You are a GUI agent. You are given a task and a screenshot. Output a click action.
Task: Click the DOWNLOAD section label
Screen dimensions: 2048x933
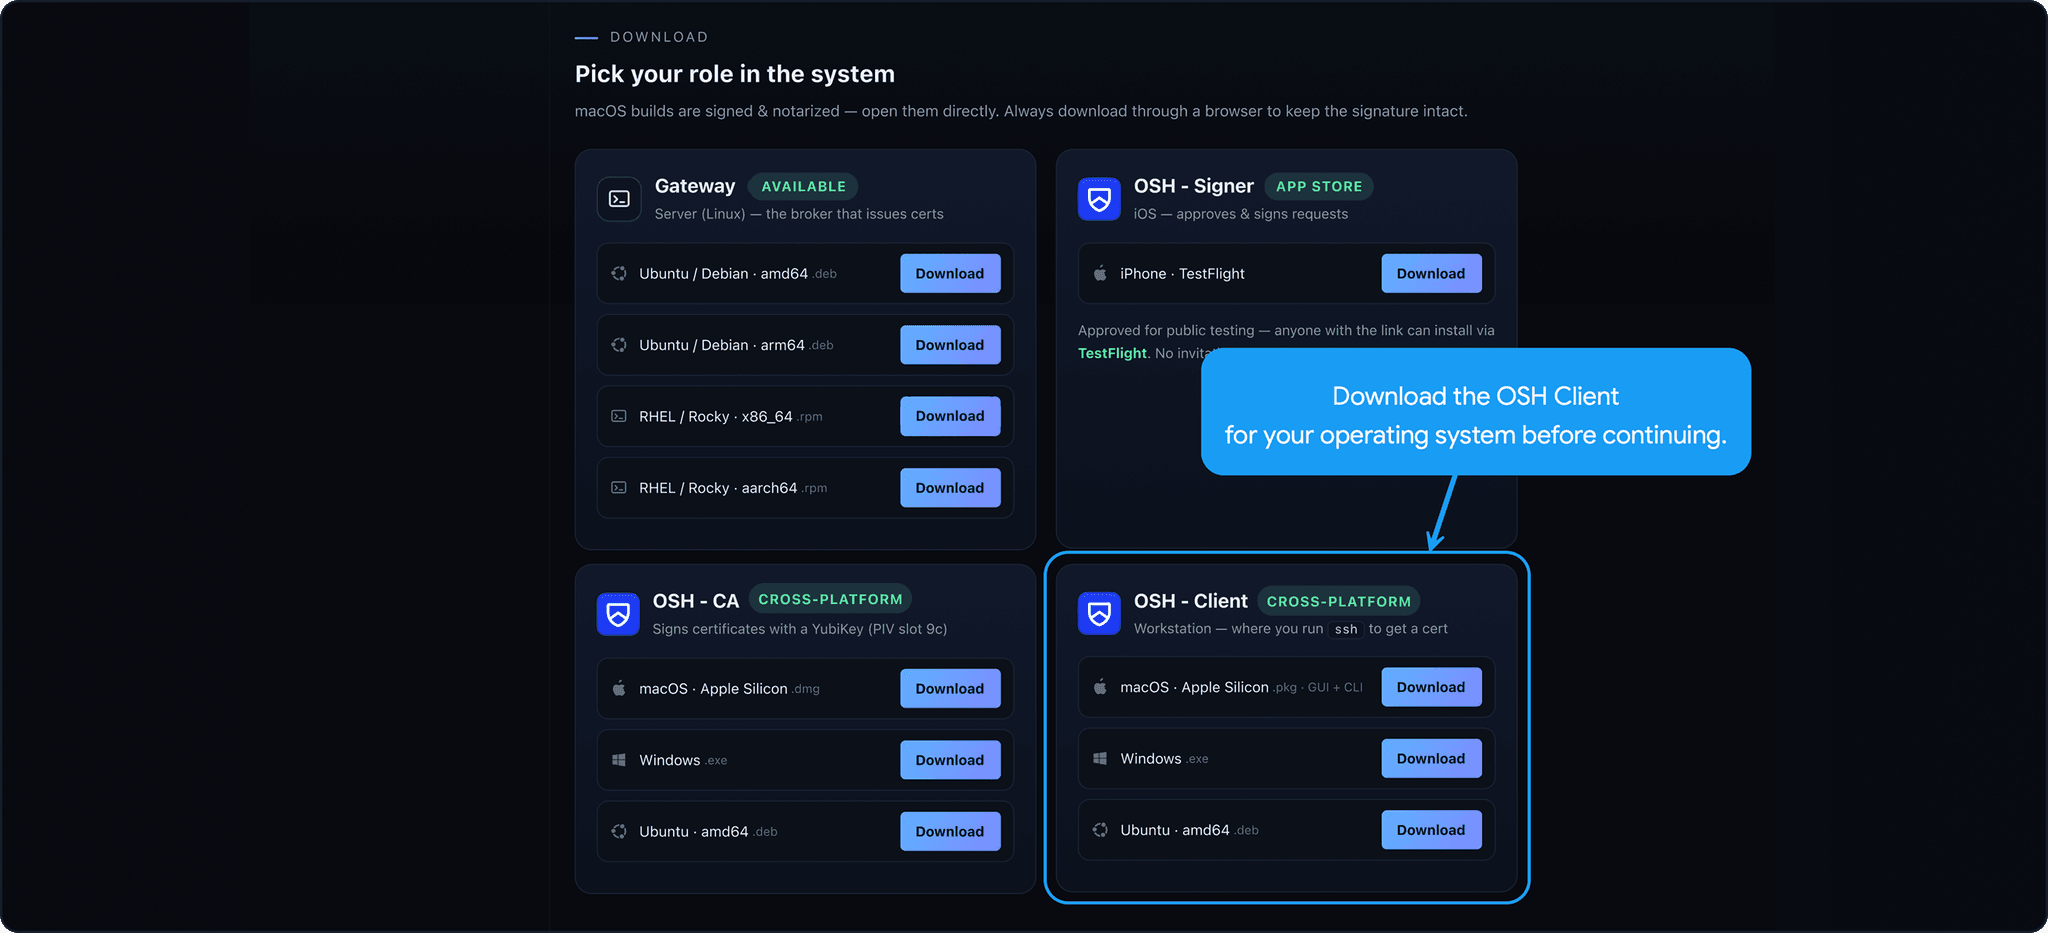tap(659, 37)
